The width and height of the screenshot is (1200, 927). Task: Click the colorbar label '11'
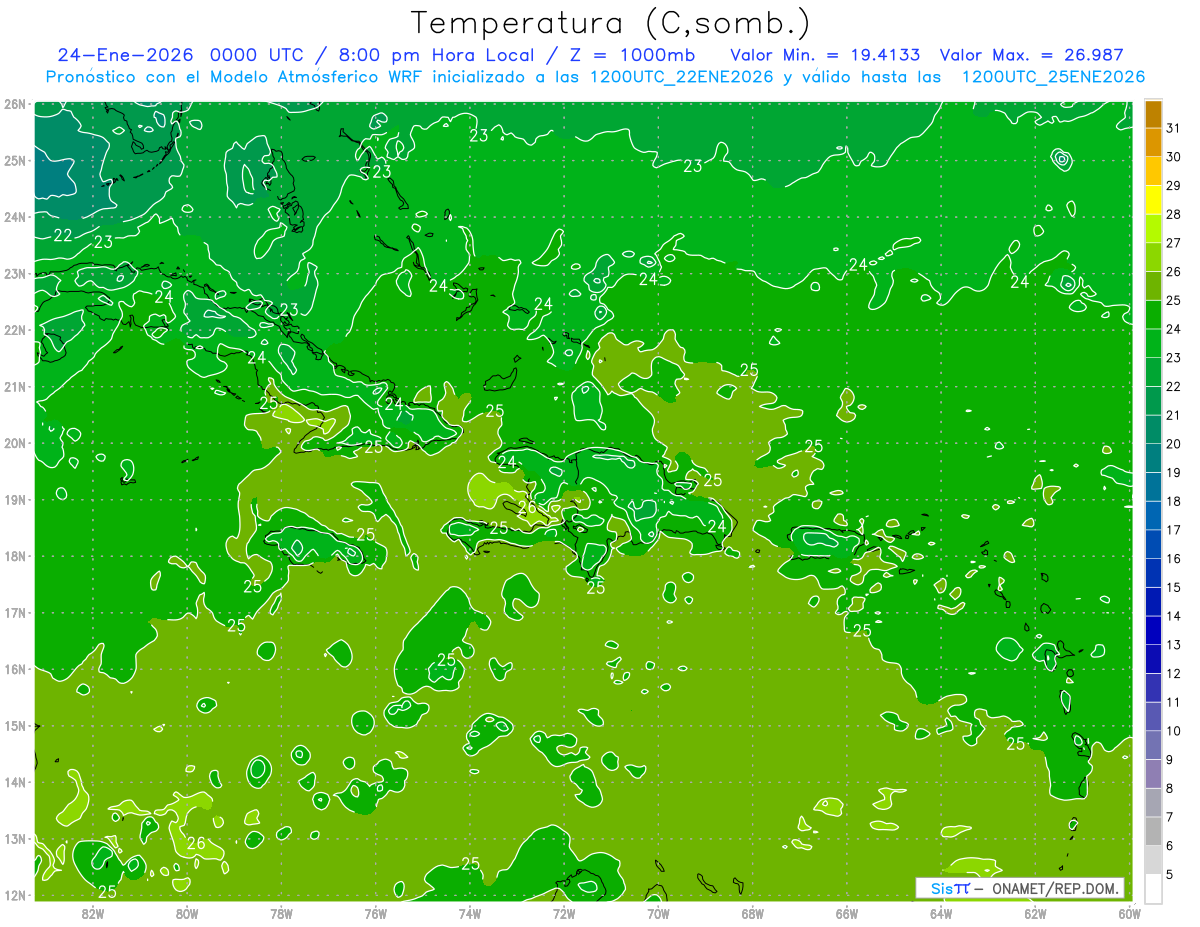tap(1173, 702)
